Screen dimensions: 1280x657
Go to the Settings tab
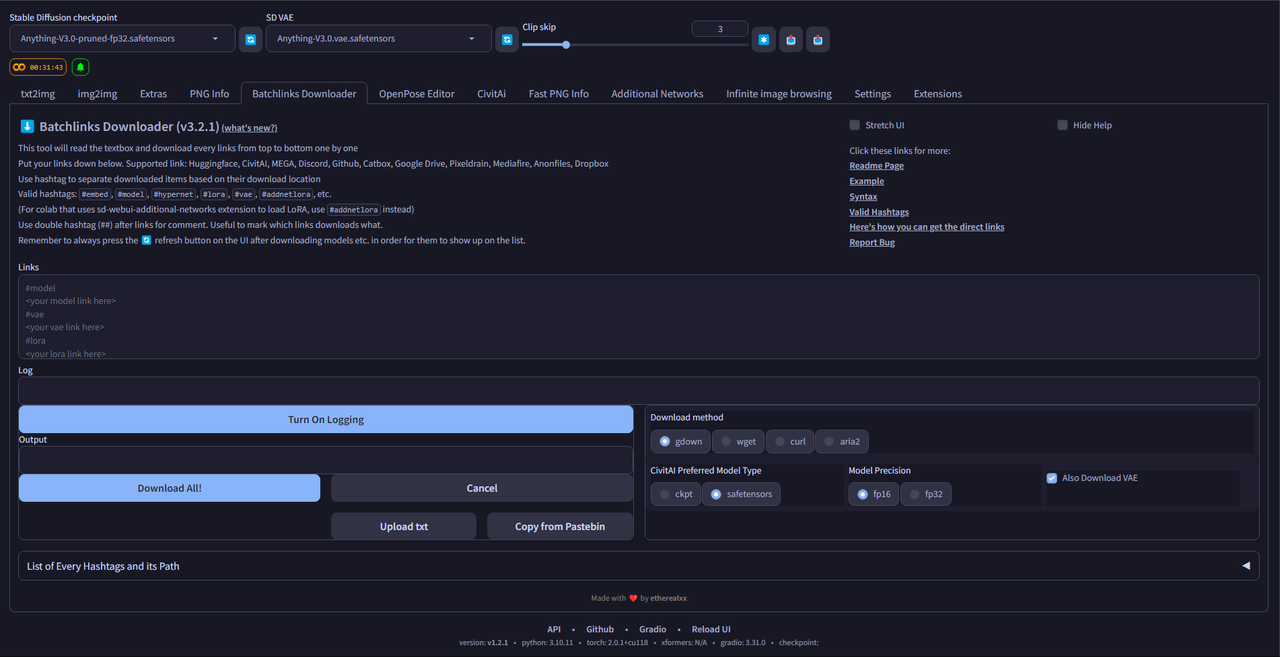872,93
